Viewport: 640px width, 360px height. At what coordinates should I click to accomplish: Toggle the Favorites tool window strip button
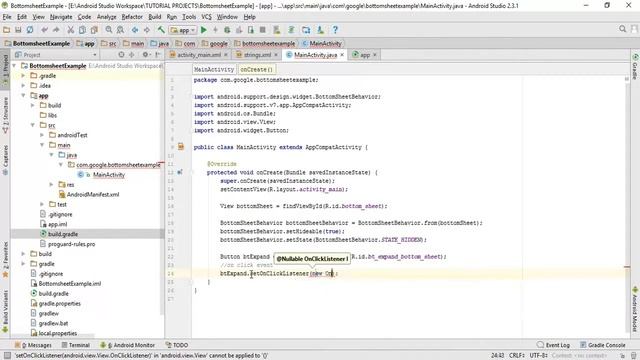(5, 260)
